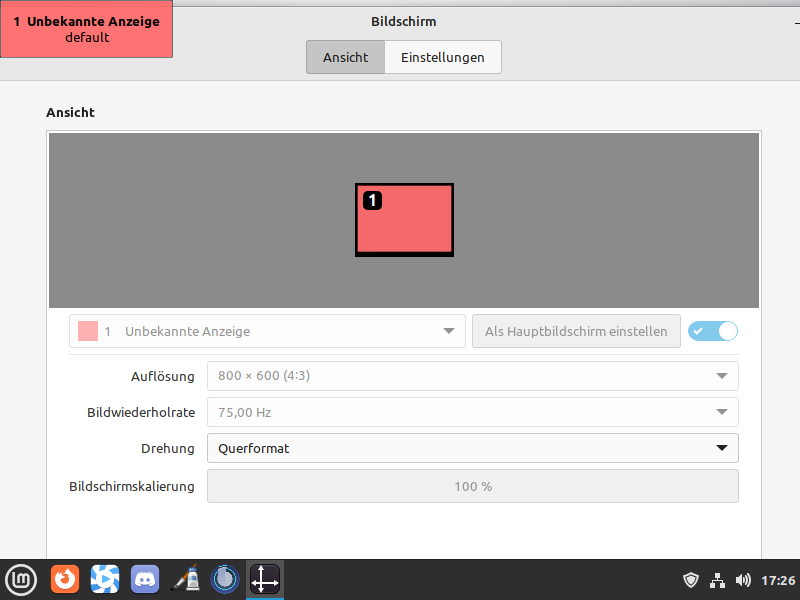Image resolution: width=800 pixels, height=600 pixels.
Task: Open the Bildwiederholrate dropdown showing 75,00 Hz
Action: point(472,412)
